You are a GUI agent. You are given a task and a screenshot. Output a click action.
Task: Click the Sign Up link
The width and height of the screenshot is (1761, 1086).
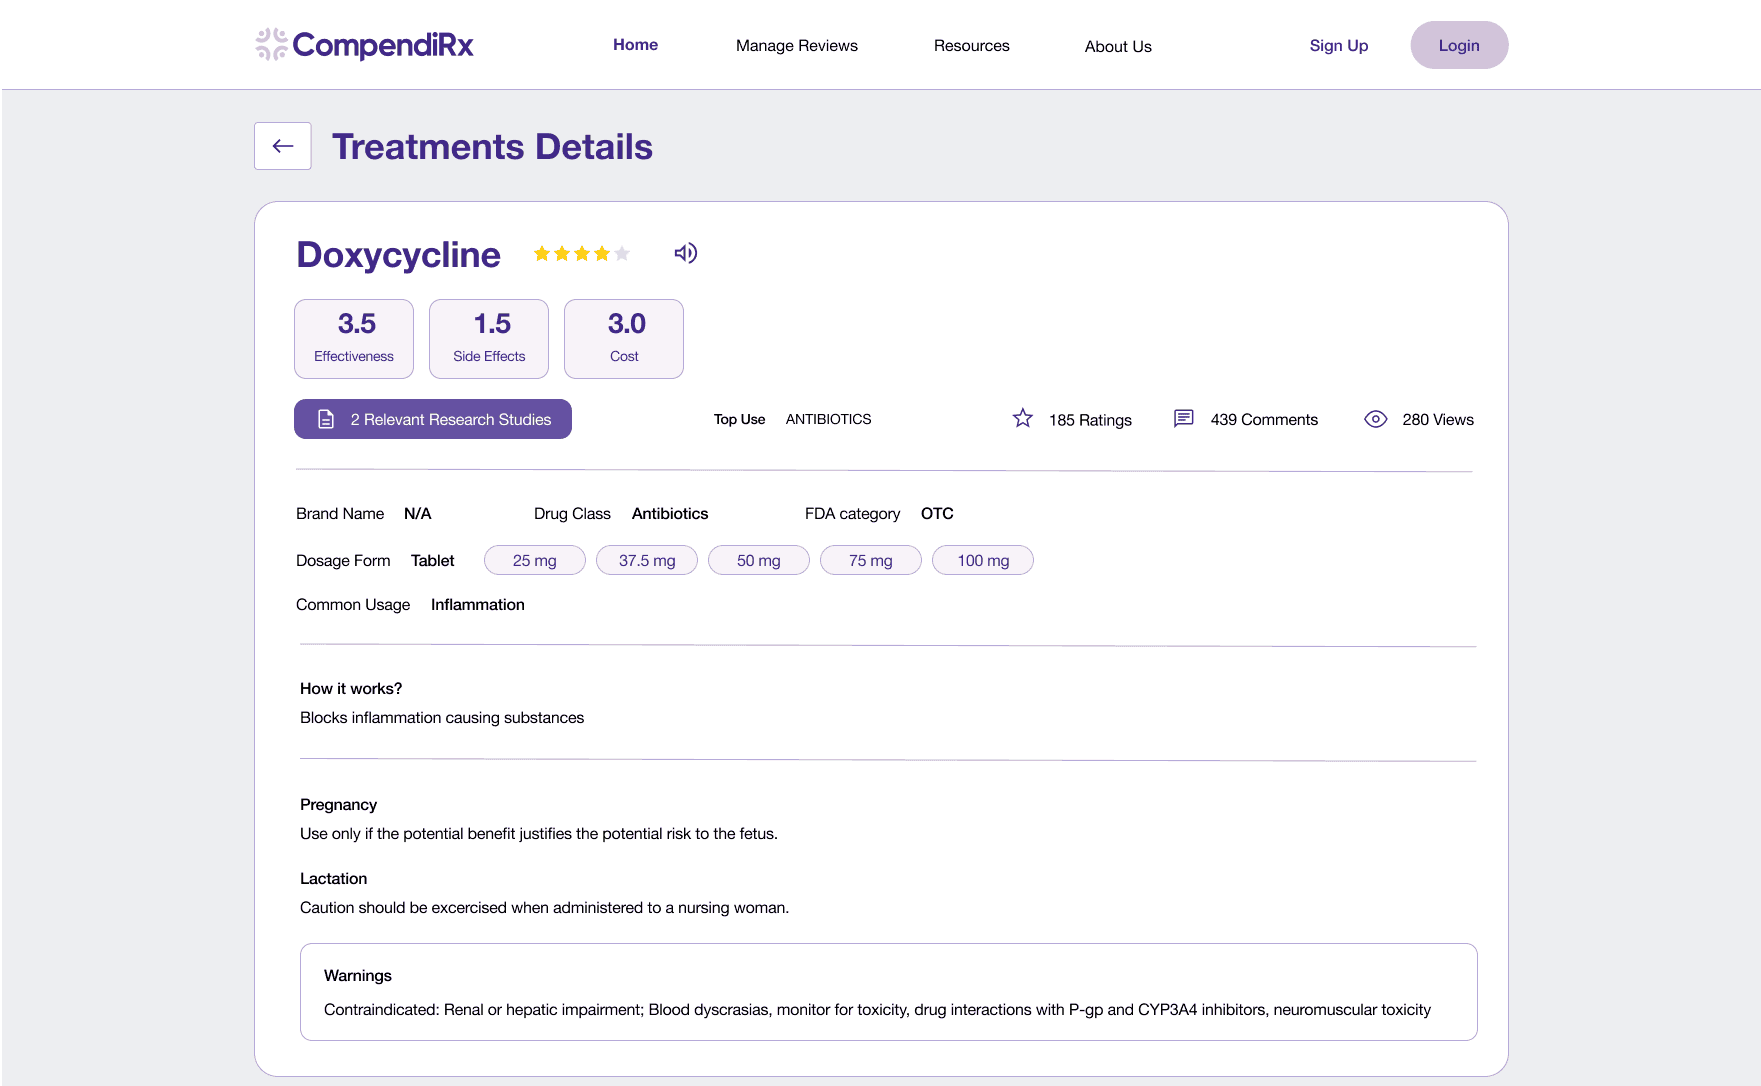1338,46
